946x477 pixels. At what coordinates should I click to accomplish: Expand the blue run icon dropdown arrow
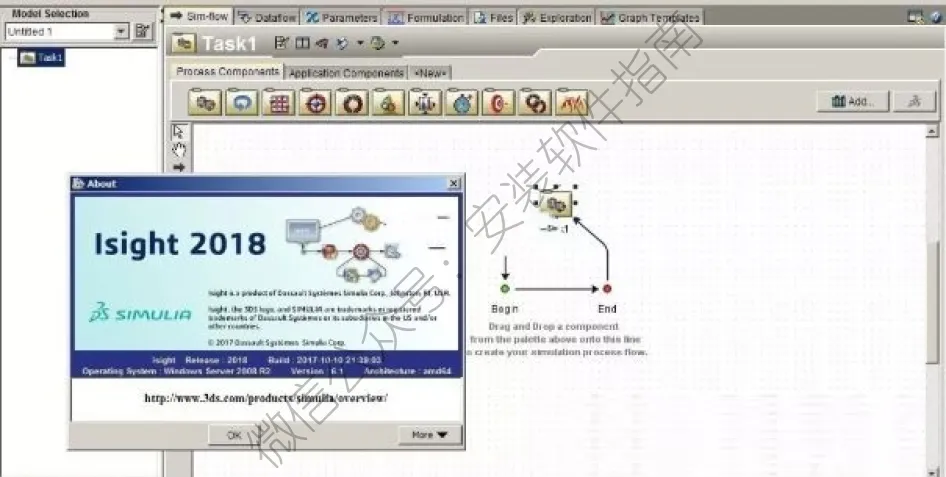(360, 43)
